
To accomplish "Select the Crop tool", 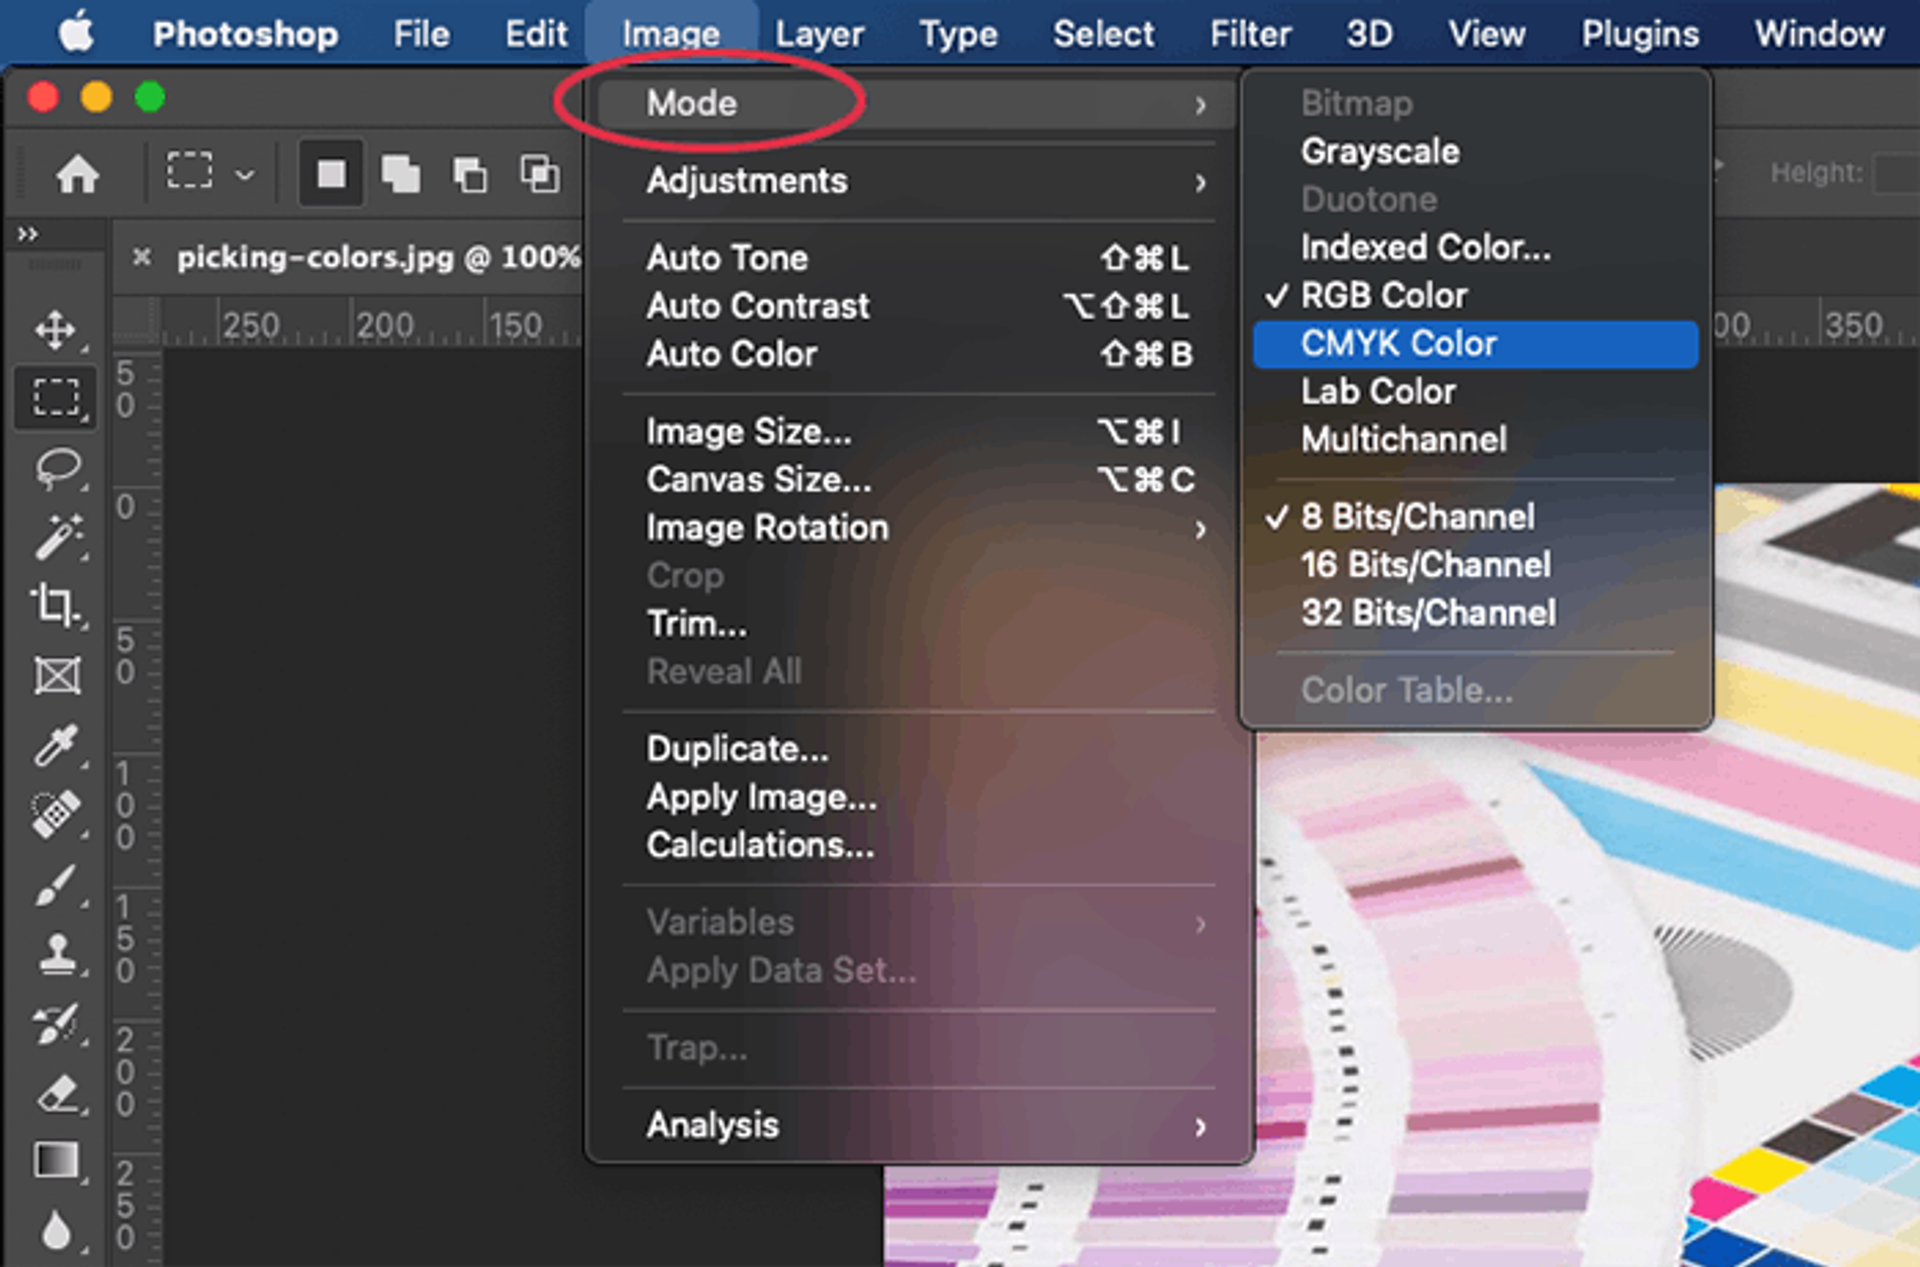I will (55, 605).
